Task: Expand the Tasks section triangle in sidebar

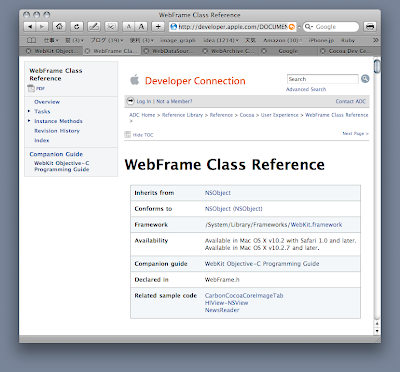Action: tap(29, 111)
